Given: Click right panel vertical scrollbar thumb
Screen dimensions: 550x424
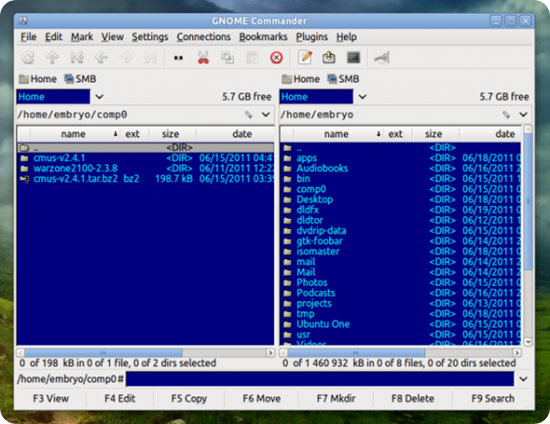Looking at the screenshot, I should pos(528,201).
